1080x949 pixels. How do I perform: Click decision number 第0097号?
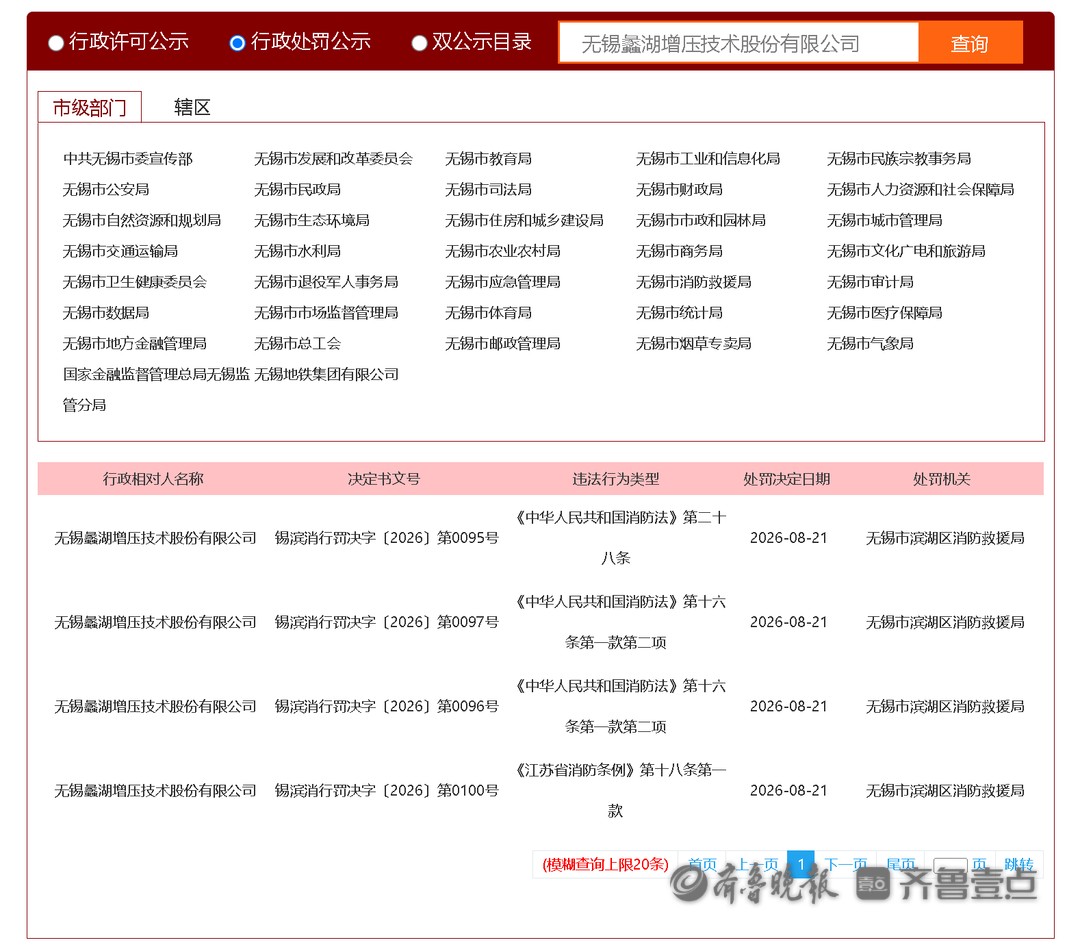pyautogui.click(x=386, y=623)
